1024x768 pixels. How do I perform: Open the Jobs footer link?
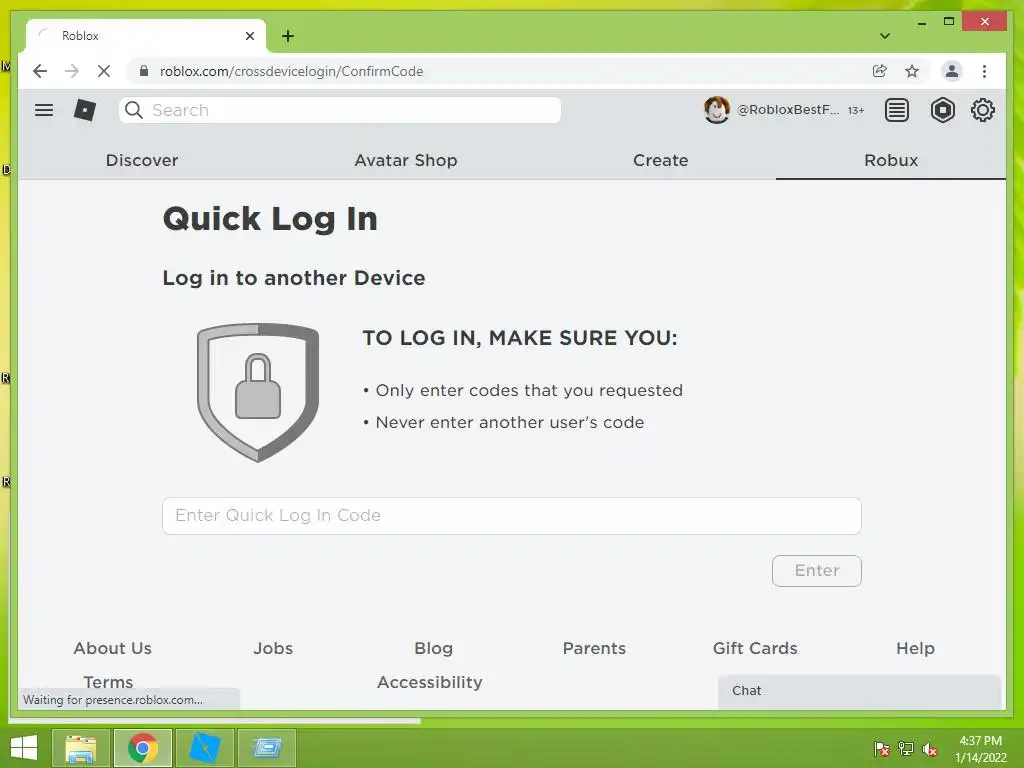273,648
